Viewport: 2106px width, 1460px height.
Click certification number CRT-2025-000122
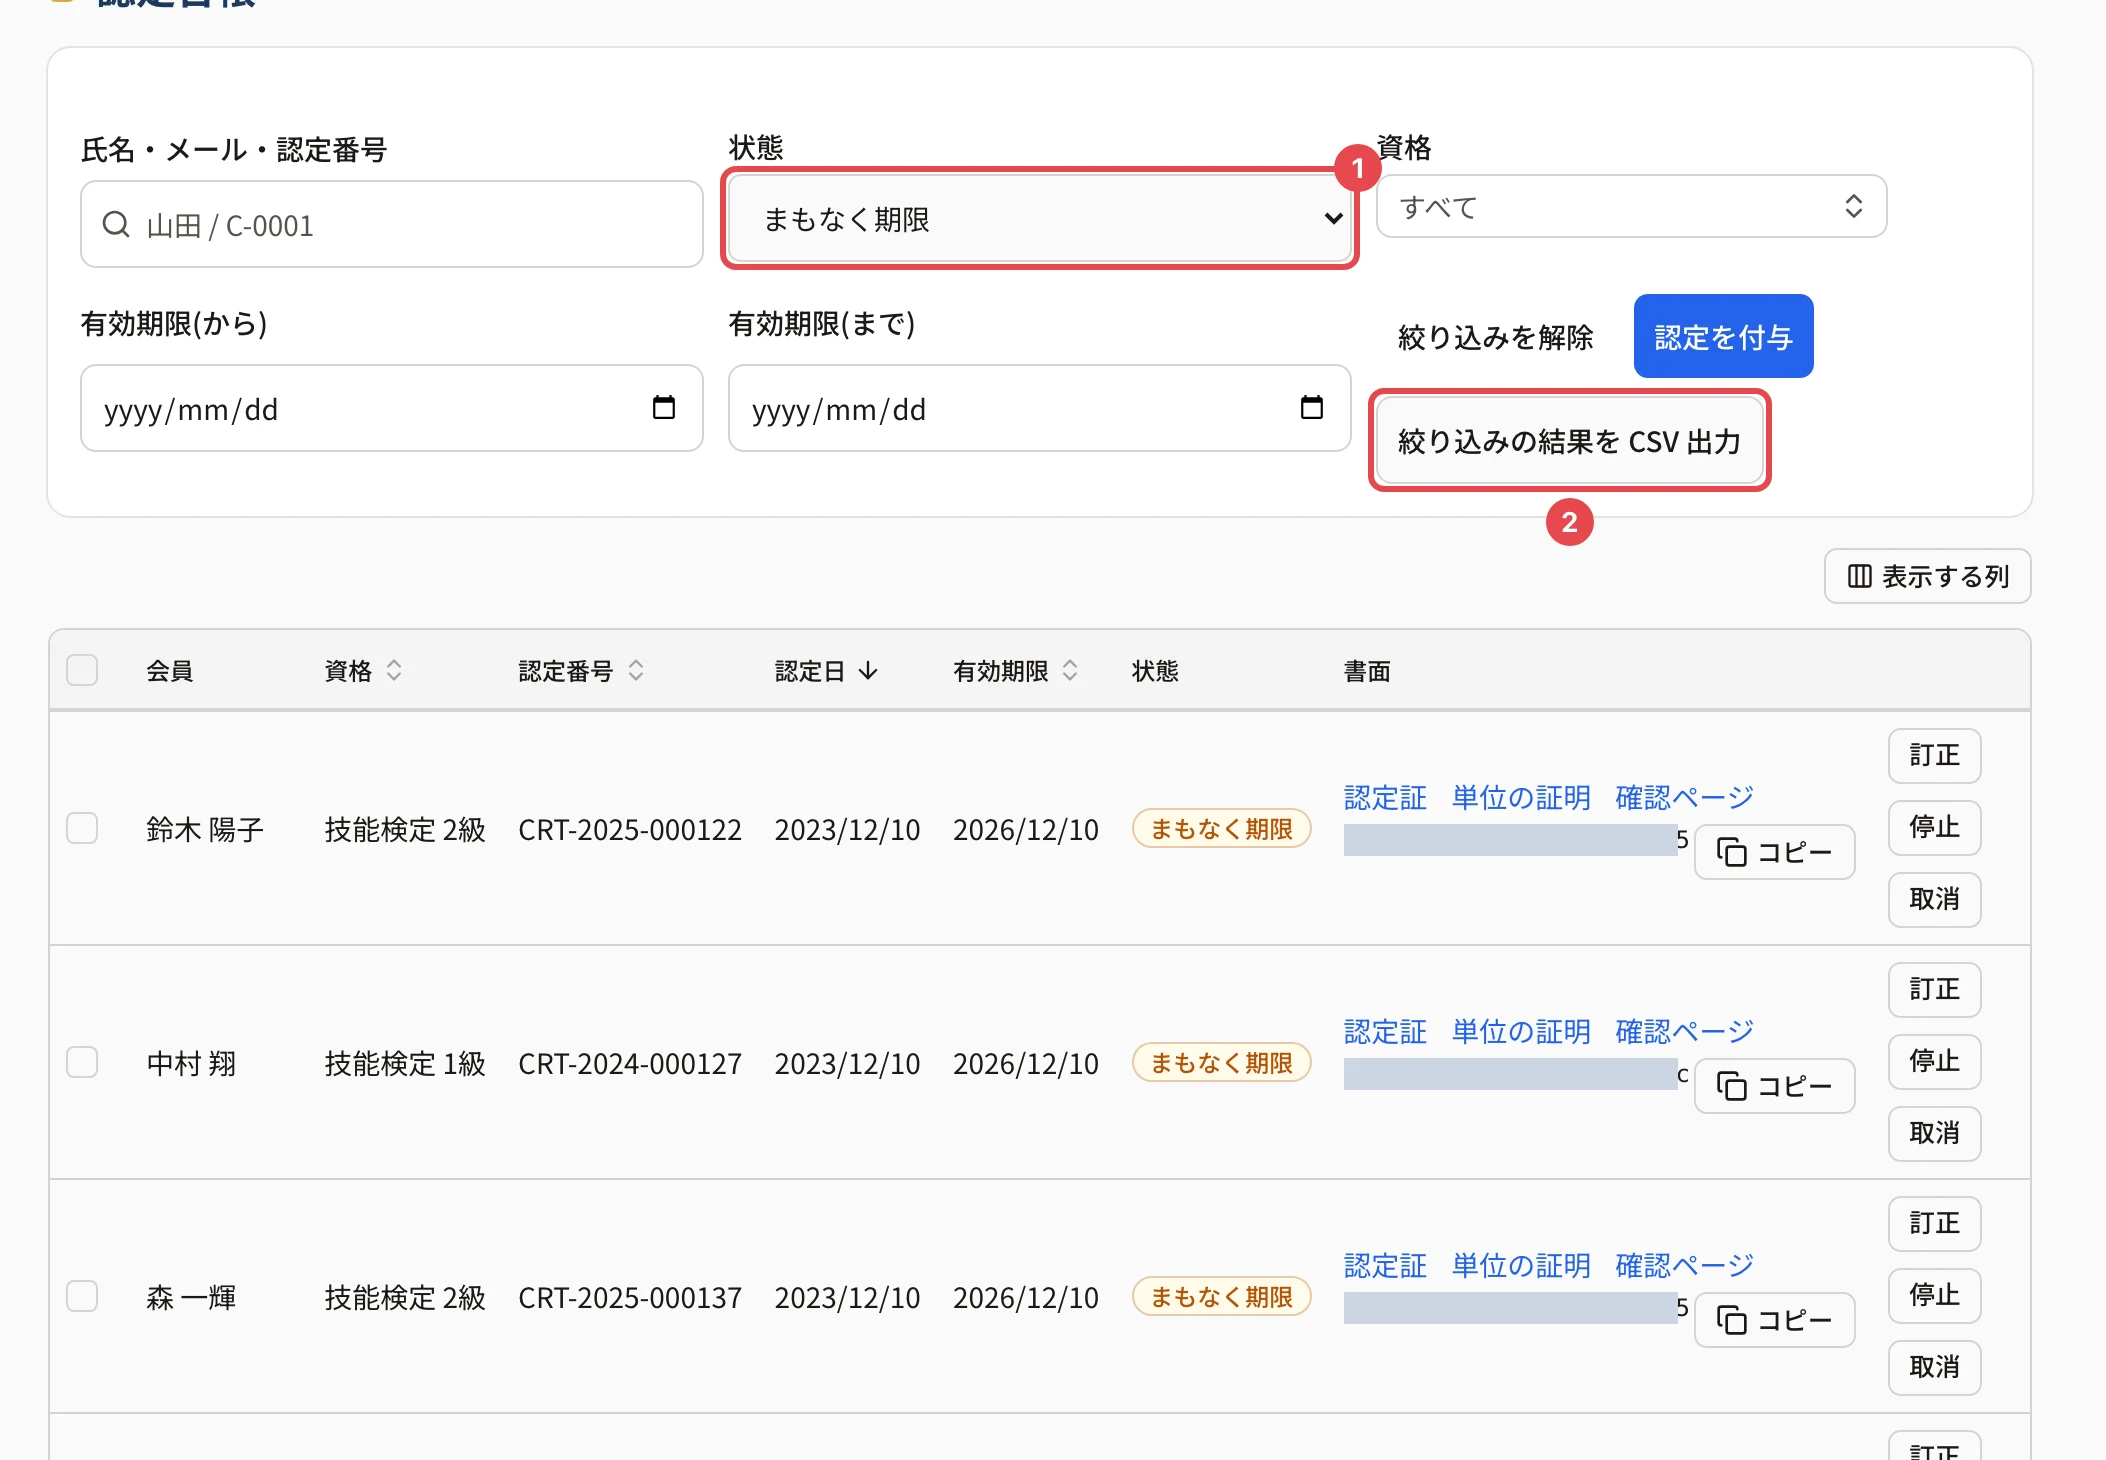coord(630,829)
